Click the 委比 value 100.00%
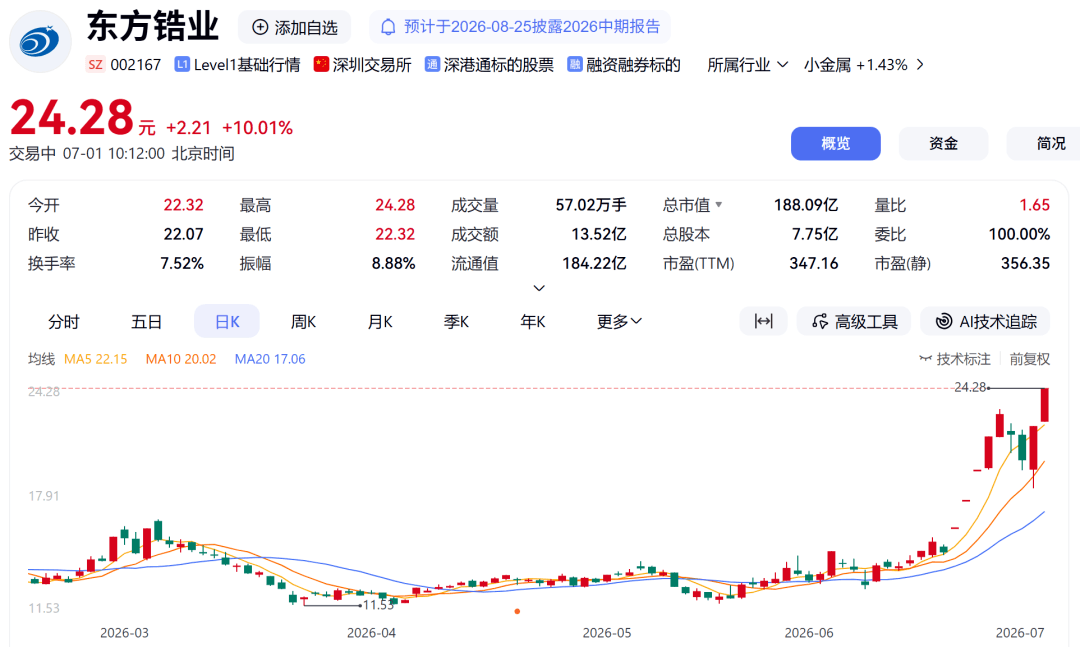The image size is (1080, 647). [x=1019, y=234]
